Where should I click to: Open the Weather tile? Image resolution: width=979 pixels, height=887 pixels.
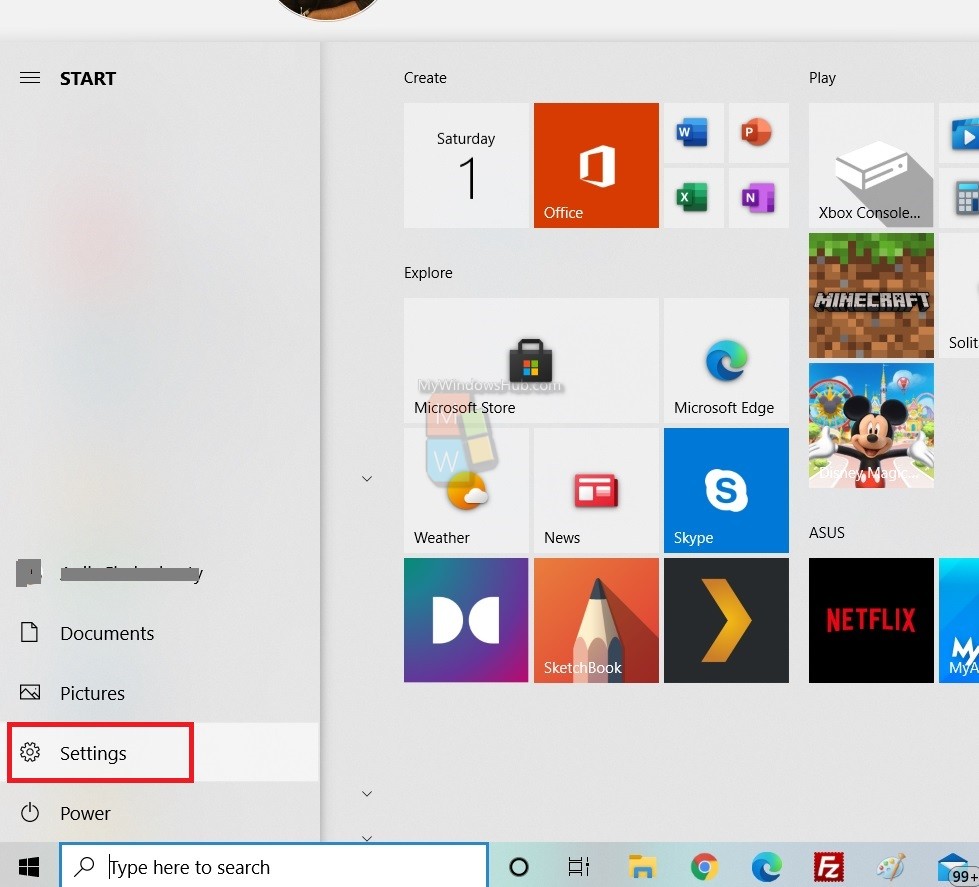pyautogui.click(x=466, y=490)
